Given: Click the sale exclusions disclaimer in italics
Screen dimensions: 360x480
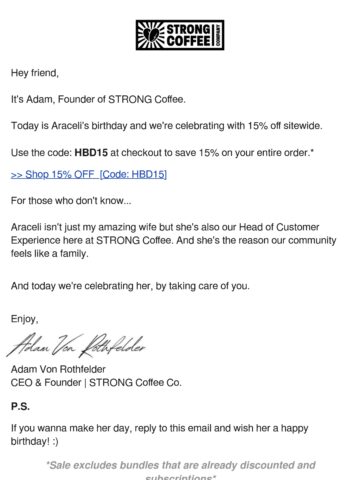Looking at the screenshot, I should point(180,471).
